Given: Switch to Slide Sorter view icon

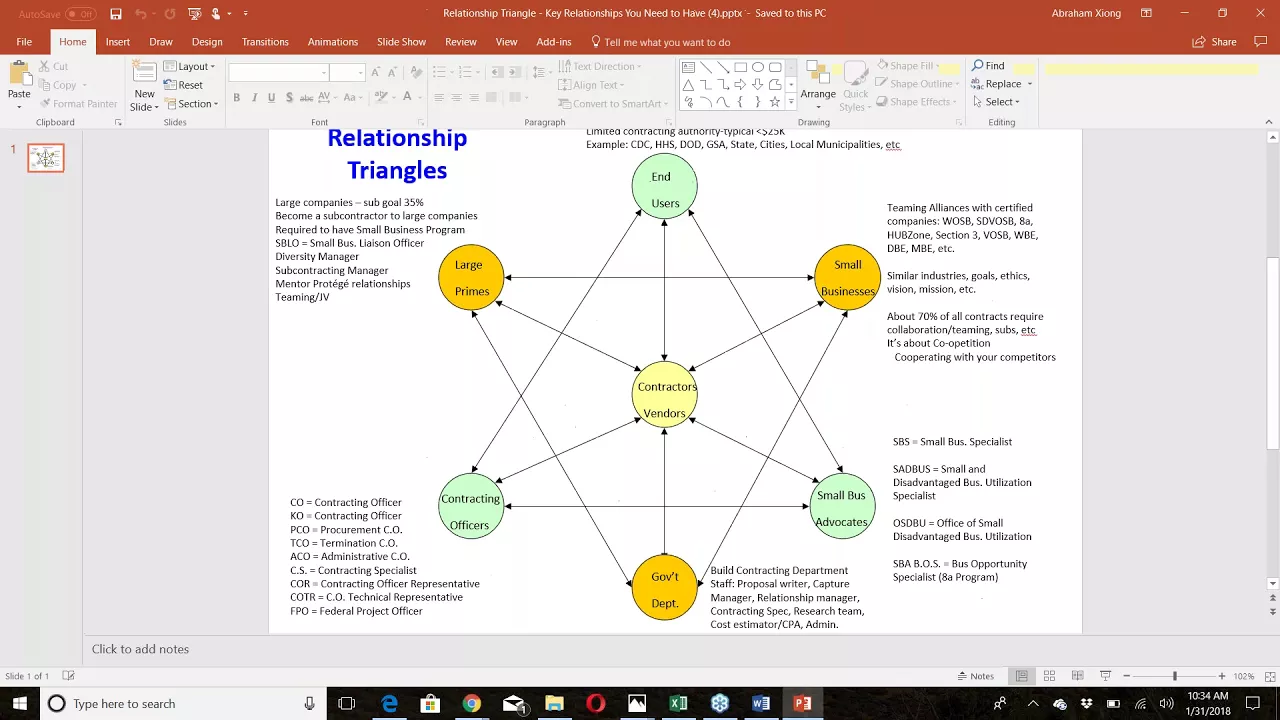Looking at the screenshot, I should (x=1050, y=676).
